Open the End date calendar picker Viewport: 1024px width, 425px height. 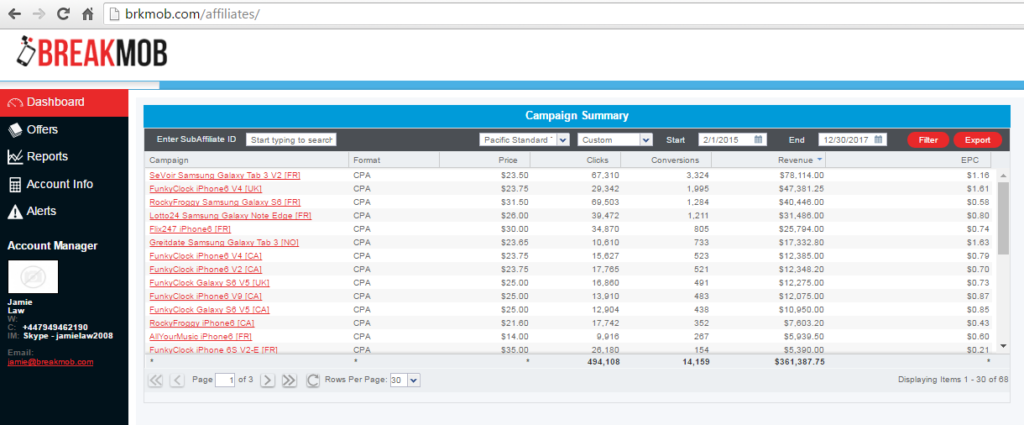pos(878,139)
